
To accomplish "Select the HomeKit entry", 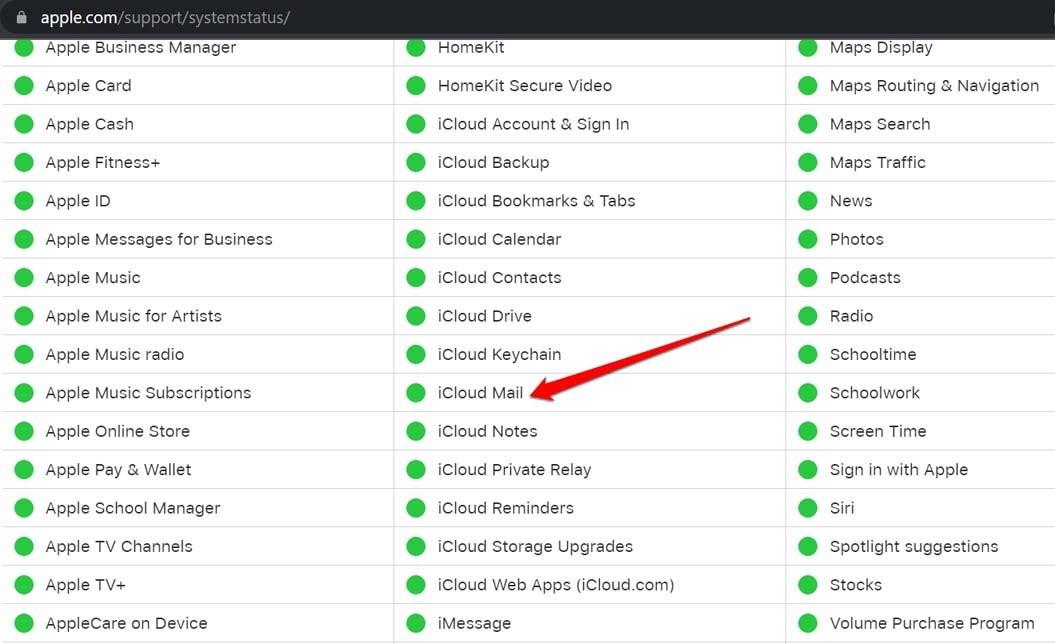I will 471,48.
